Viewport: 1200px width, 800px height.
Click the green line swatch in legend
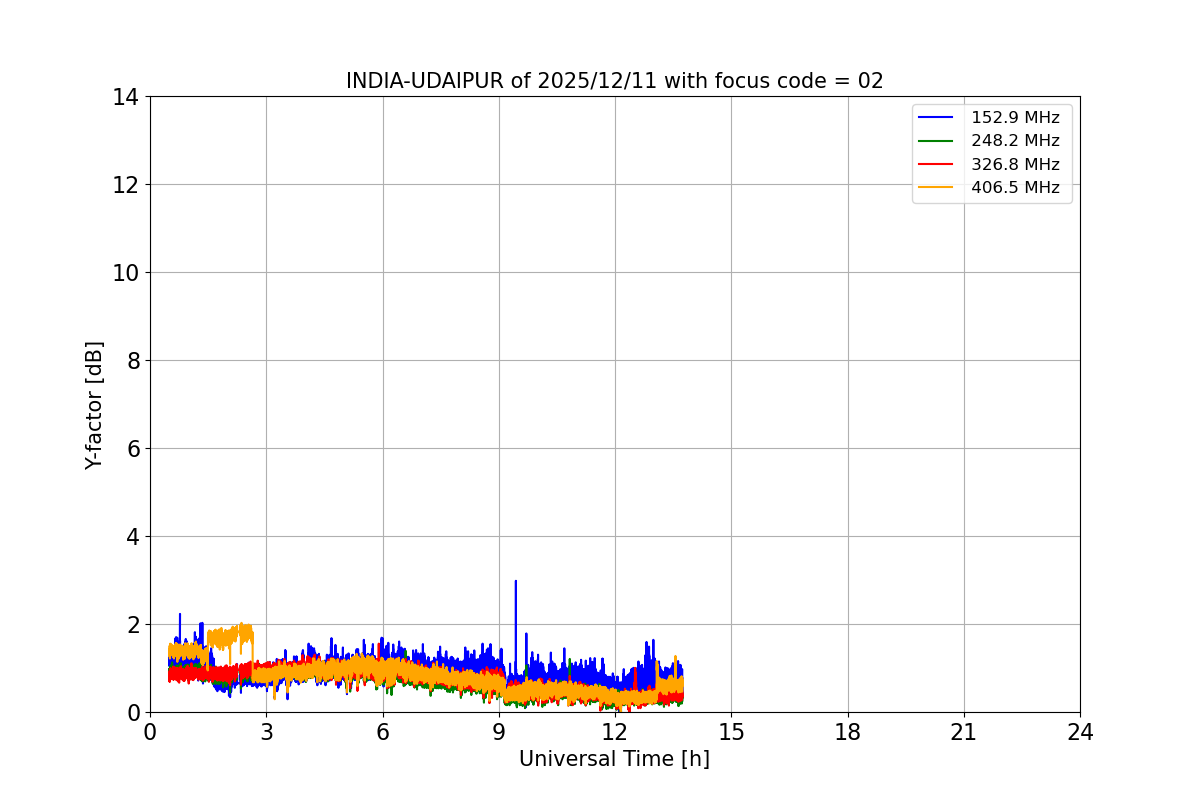pos(937,141)
